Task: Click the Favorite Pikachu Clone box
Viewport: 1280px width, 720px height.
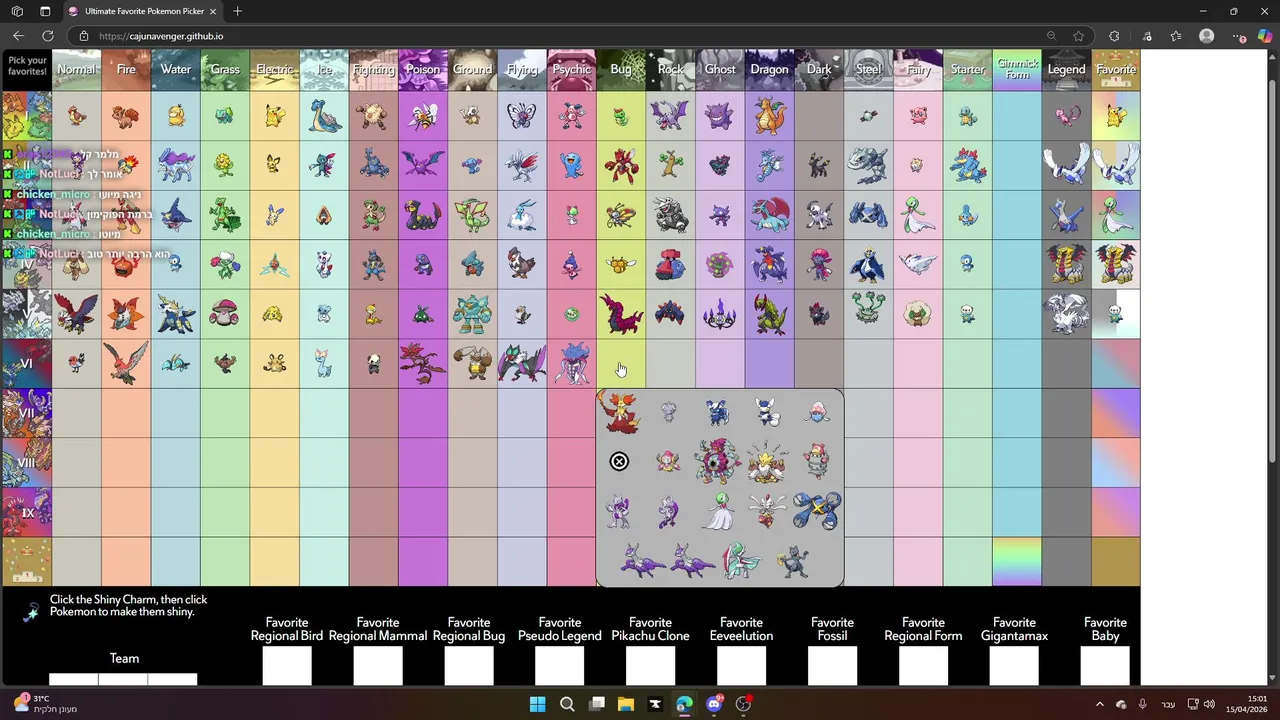Action: pos(651,666)
